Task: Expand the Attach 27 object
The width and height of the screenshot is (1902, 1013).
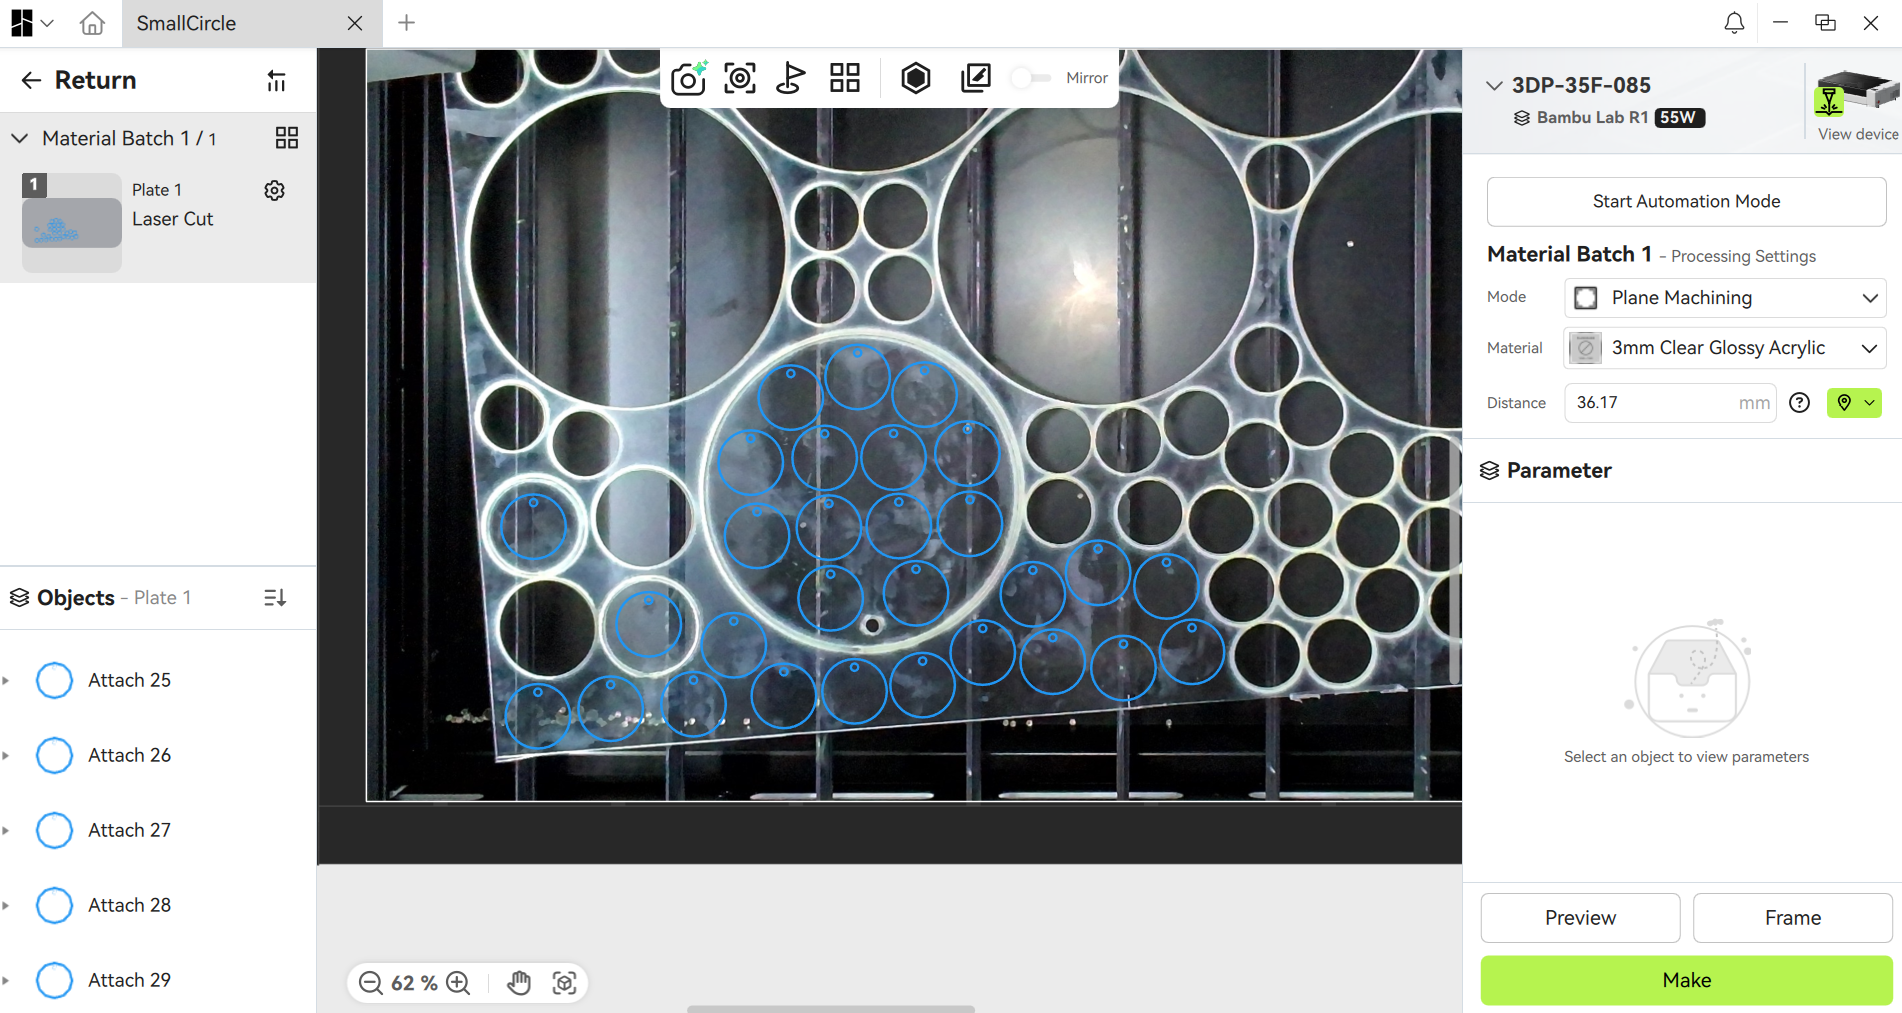Action: 6,830
